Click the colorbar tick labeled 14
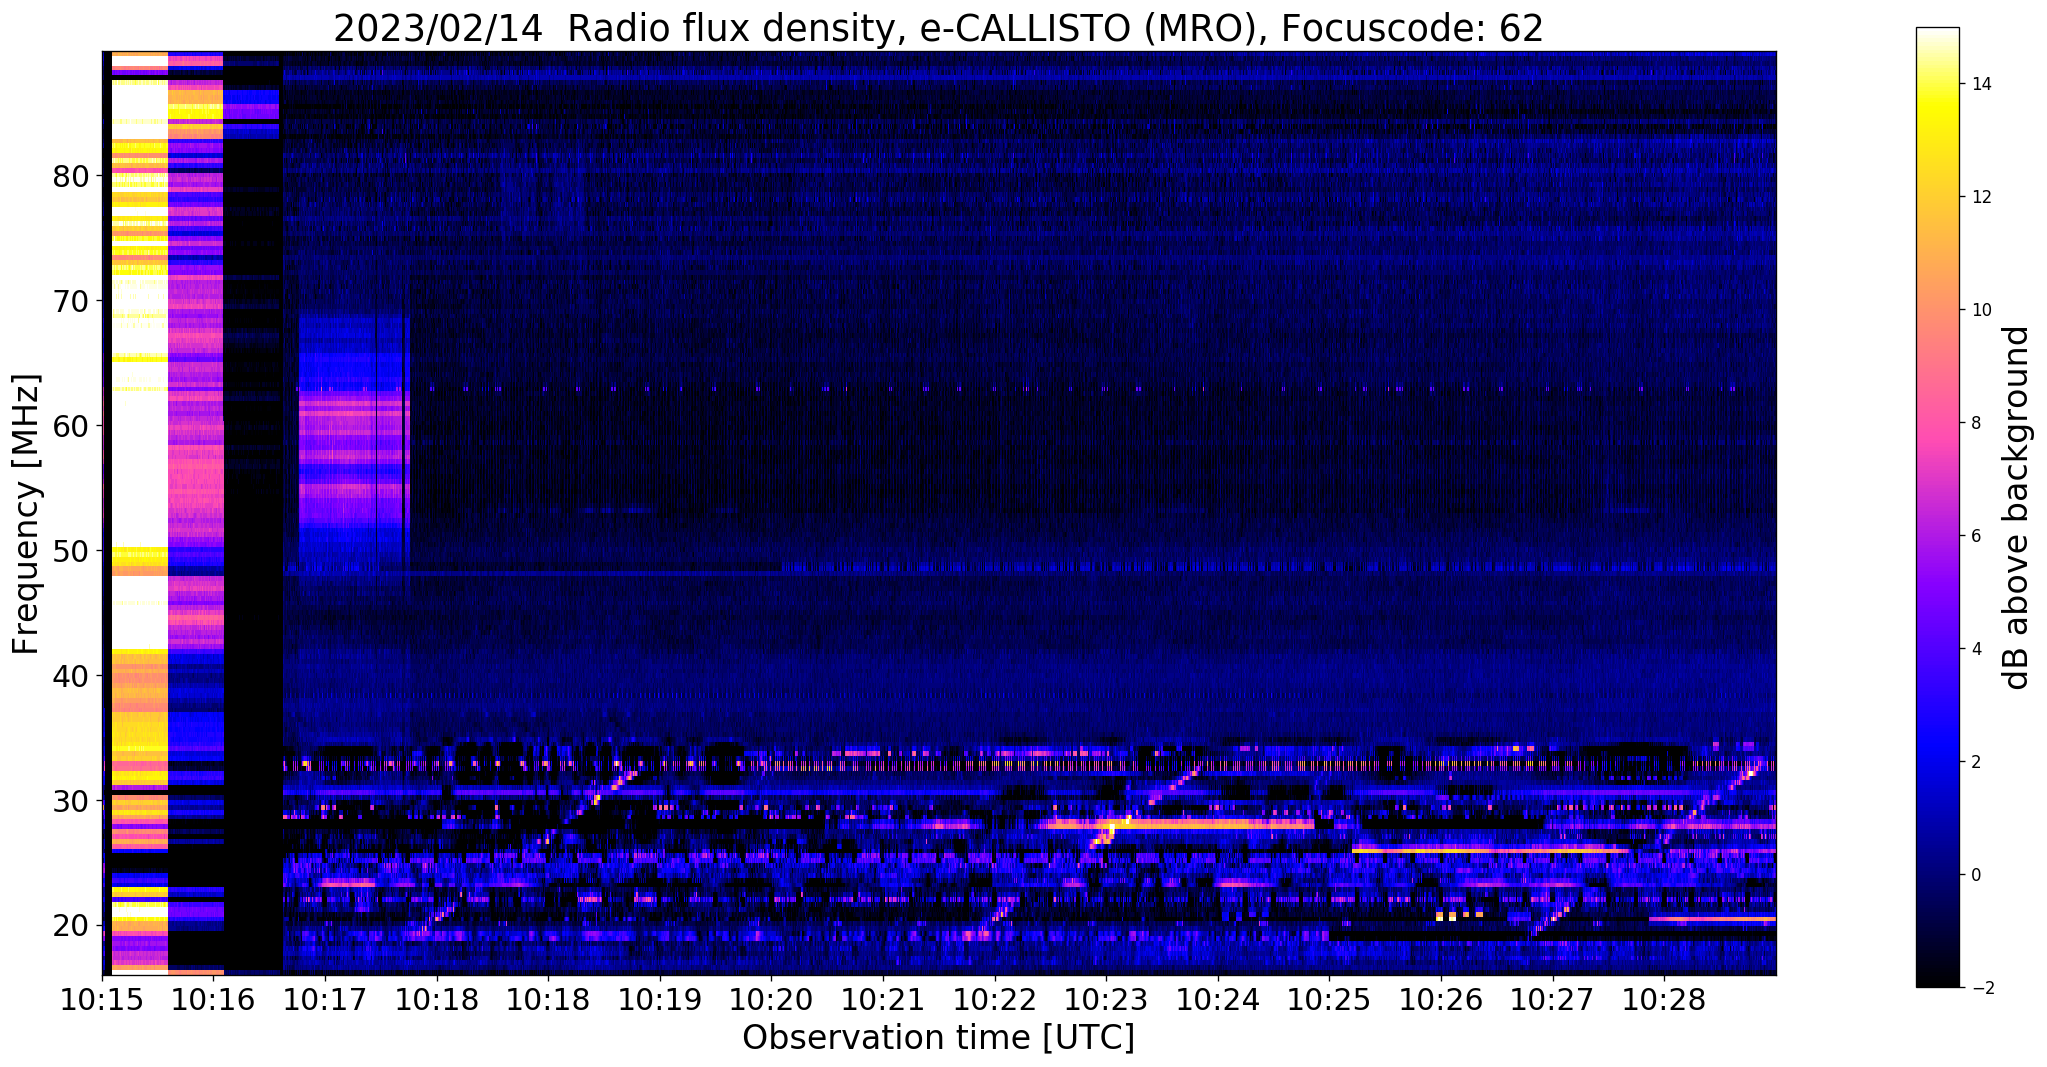The height and width of the screenshot is (1067, 2047). coord(1980,84)
